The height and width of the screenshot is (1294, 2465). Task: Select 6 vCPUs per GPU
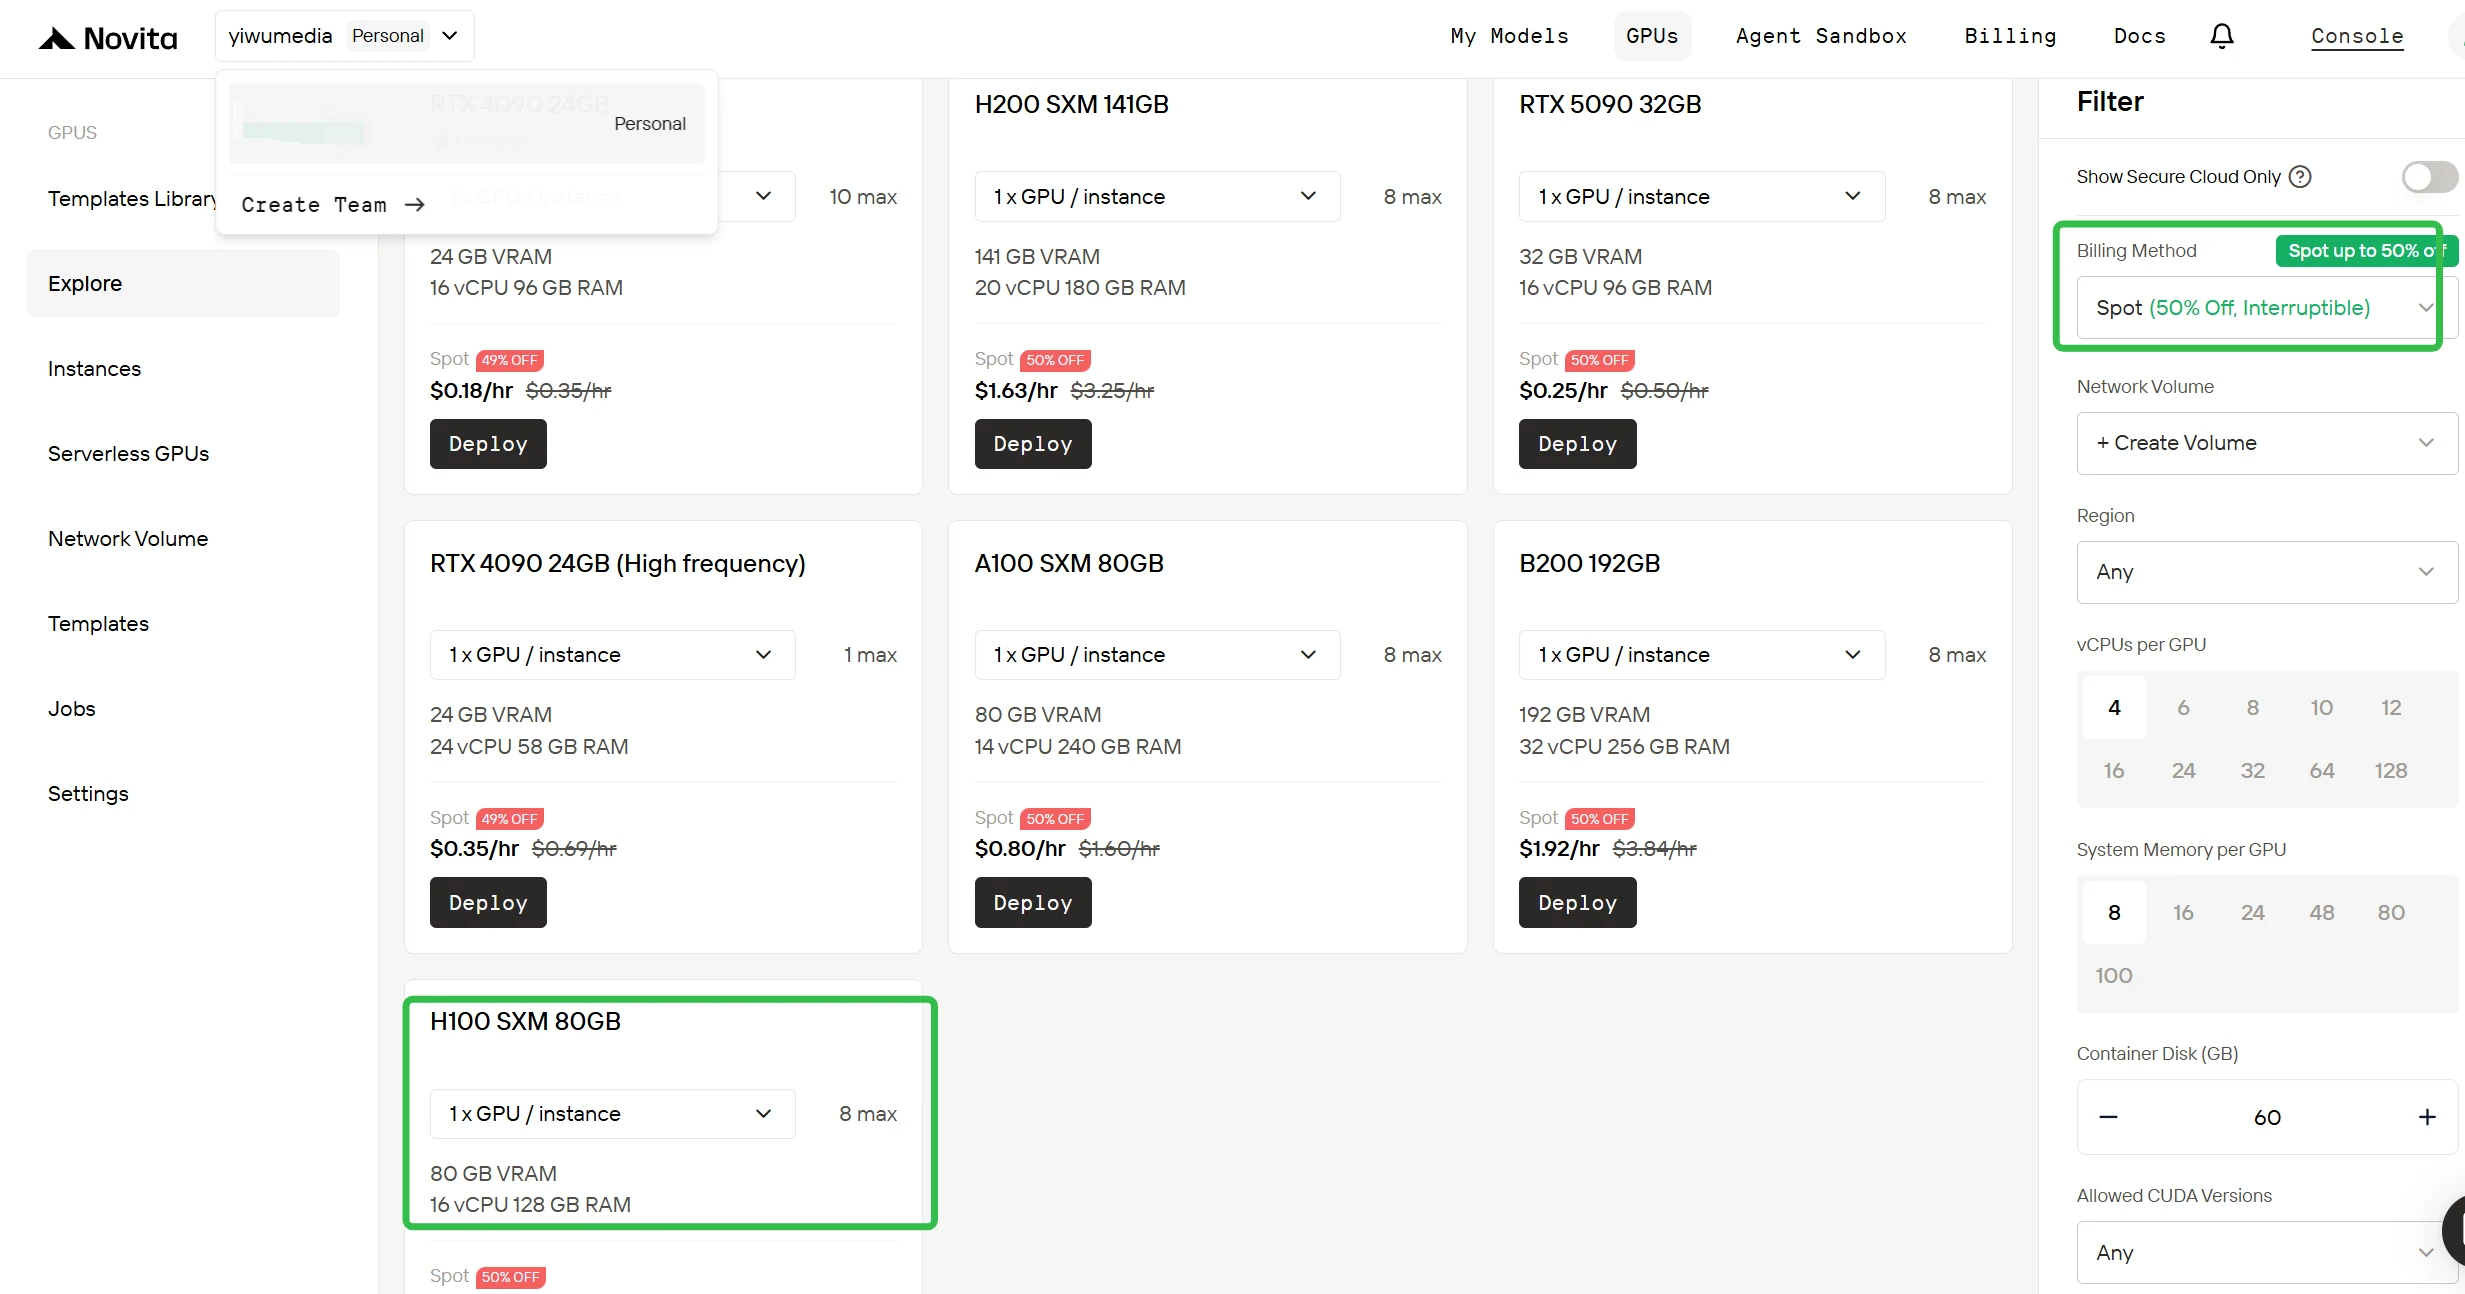coord(2183,708)
